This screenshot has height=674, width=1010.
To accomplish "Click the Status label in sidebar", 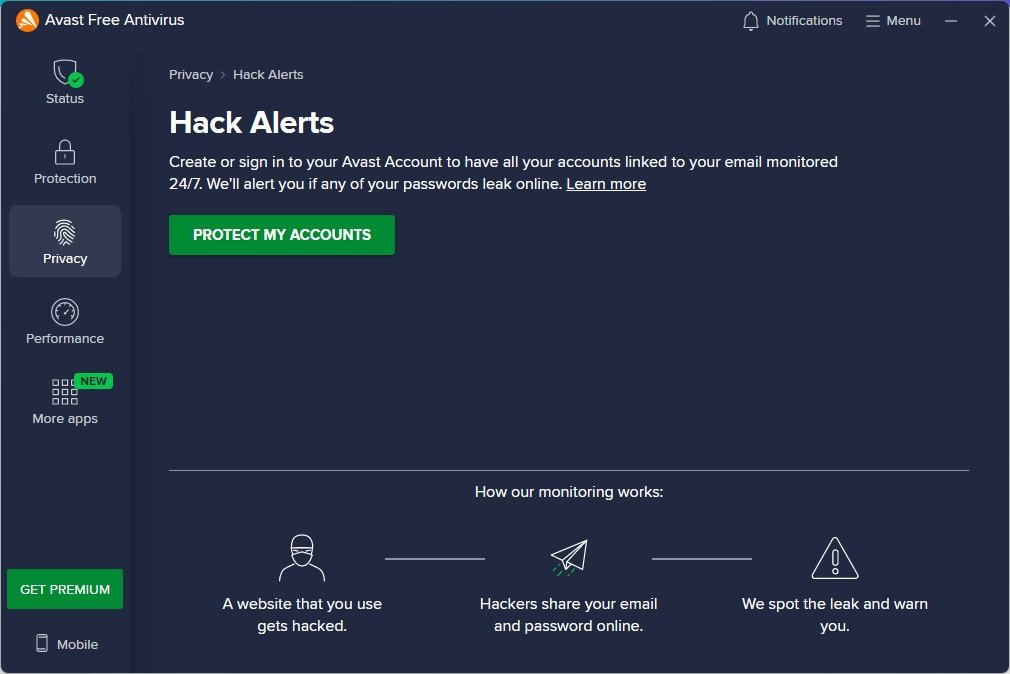I will (64, 99).
